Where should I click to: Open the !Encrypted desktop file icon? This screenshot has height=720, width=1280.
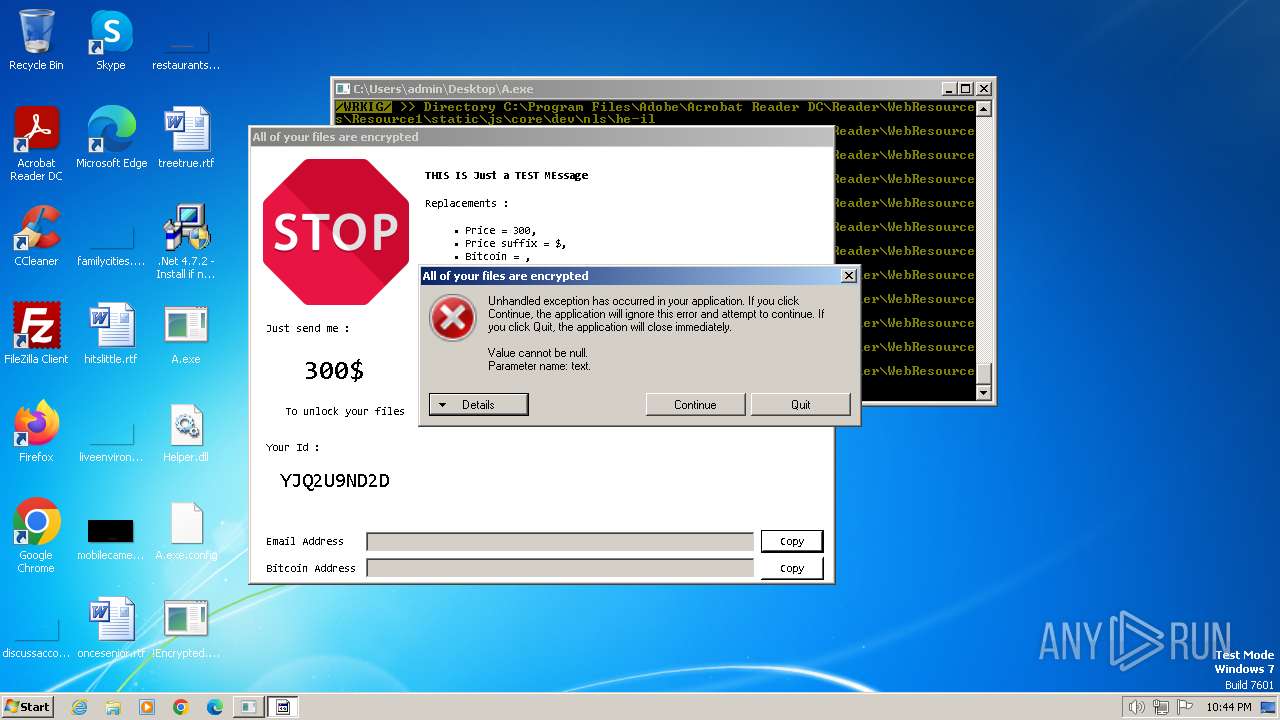point(186,628)
